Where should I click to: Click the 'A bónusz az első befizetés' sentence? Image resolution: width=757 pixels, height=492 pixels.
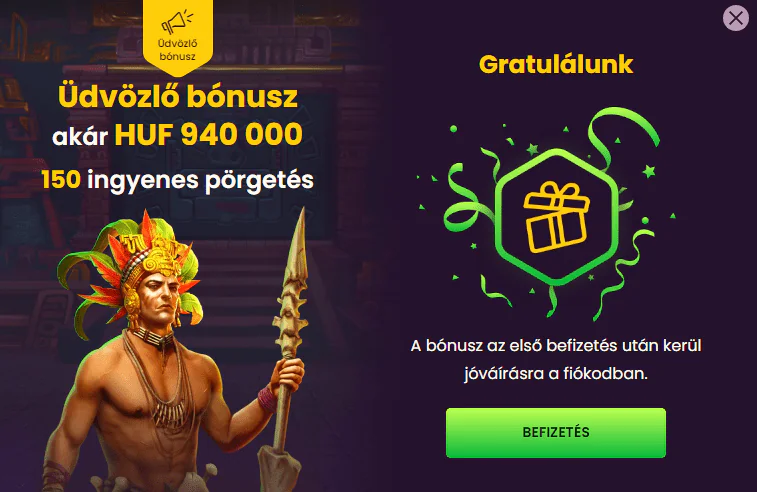556,346
